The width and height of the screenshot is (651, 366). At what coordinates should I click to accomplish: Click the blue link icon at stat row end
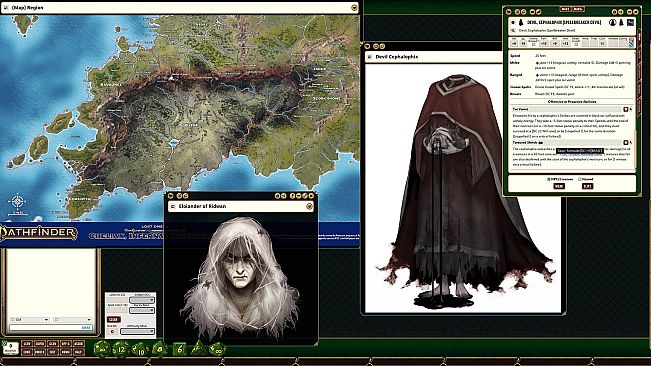pos(631,44)
